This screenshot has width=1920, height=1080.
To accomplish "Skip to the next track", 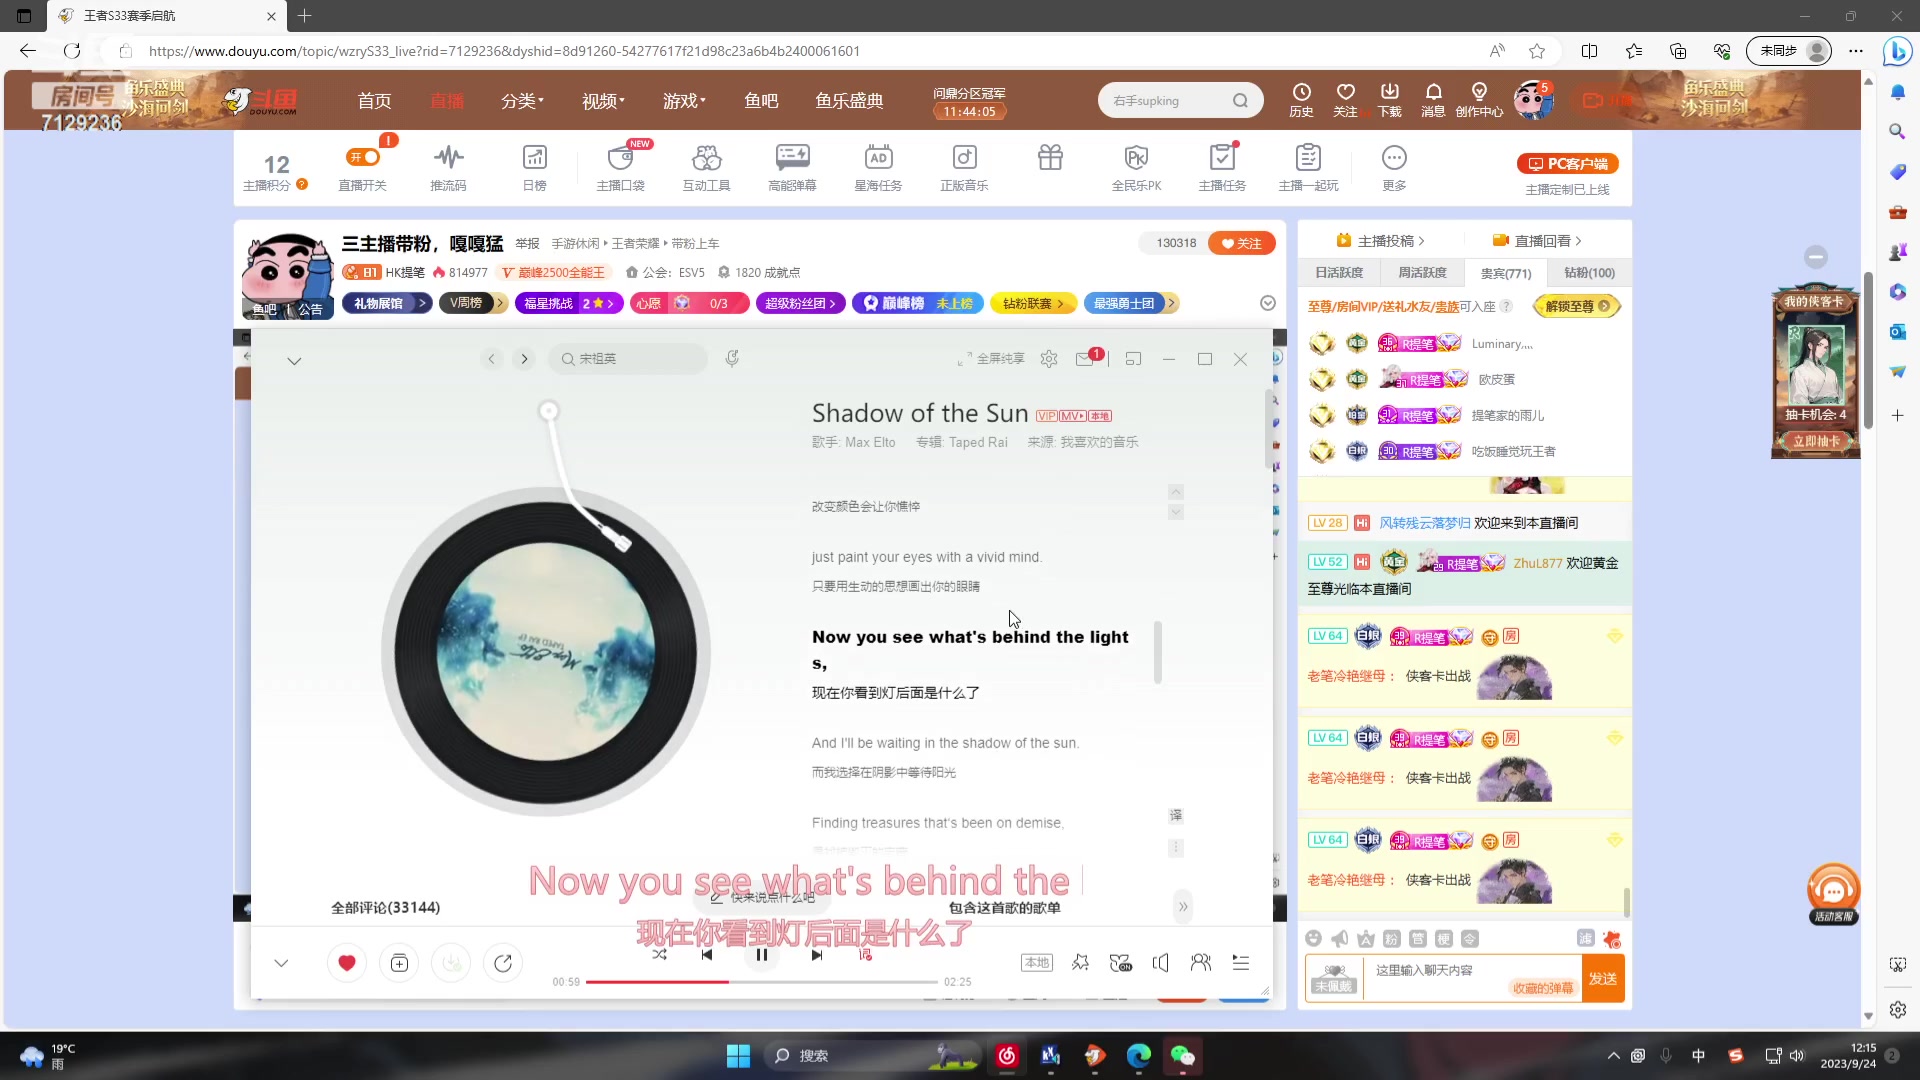I will pyautogui.click(x=817, y=955).
